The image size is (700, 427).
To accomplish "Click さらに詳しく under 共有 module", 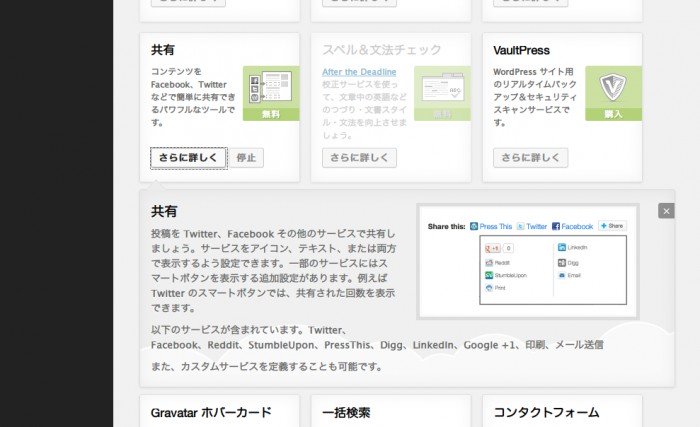I will click(x=188, y=158).
